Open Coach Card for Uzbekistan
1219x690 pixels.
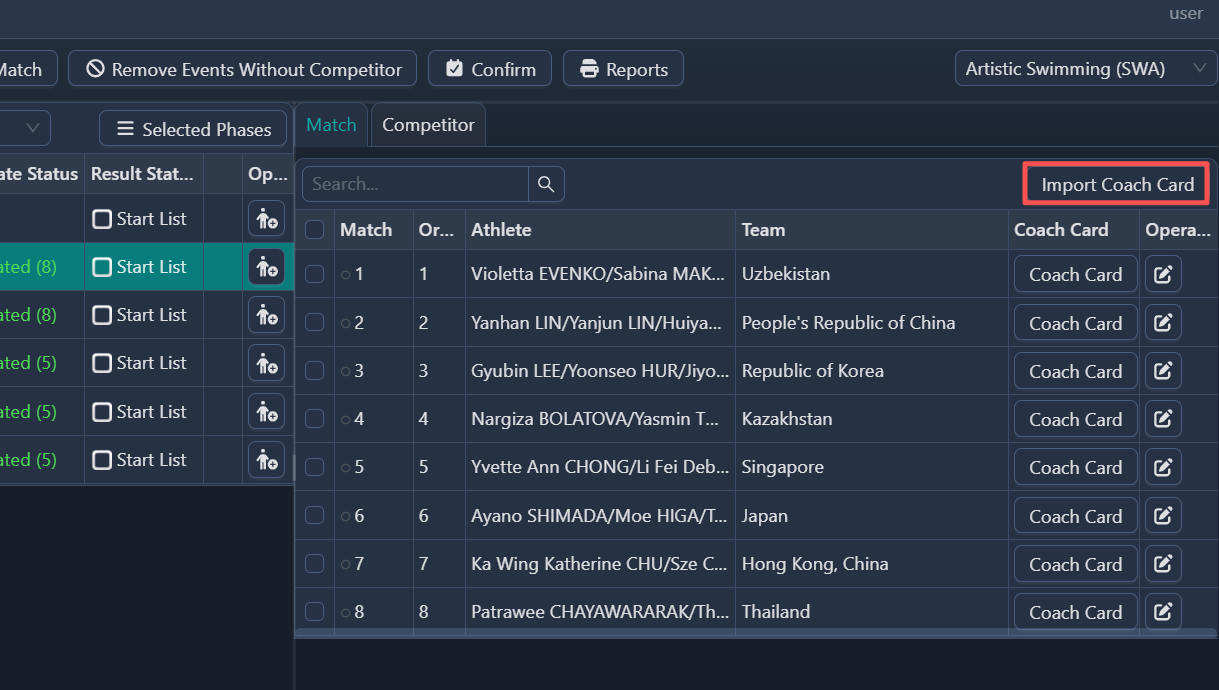(x=1075, y=274)
